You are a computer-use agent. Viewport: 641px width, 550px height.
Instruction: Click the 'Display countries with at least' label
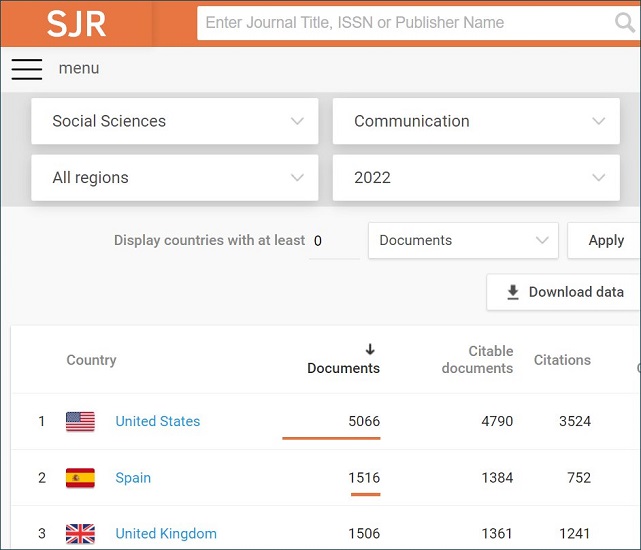click(209, 240)
